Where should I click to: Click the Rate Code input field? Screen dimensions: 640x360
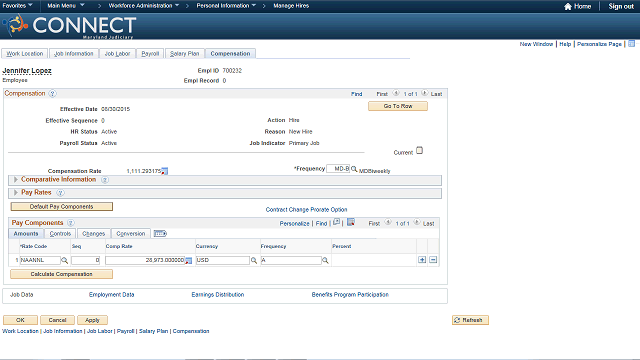(40, 260)
